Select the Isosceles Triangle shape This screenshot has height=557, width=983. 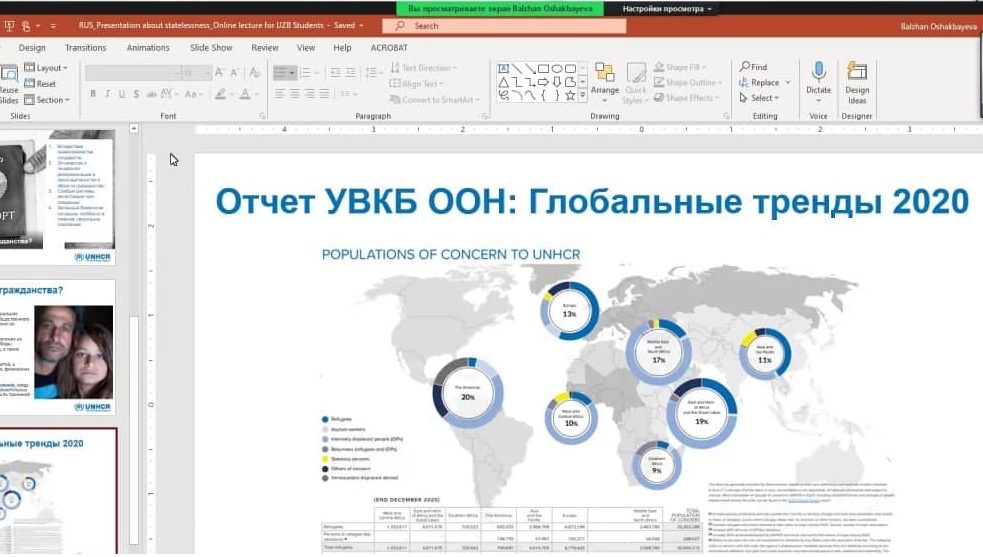(x=503, y=82)
